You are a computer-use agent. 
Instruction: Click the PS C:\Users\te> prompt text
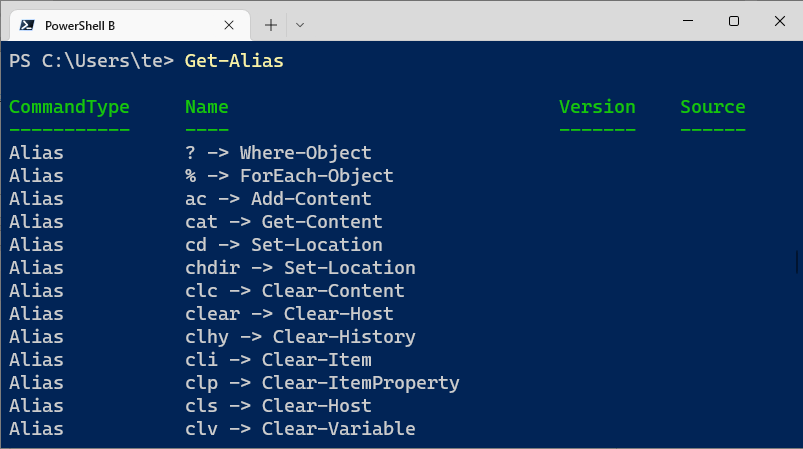pos(91,61)
